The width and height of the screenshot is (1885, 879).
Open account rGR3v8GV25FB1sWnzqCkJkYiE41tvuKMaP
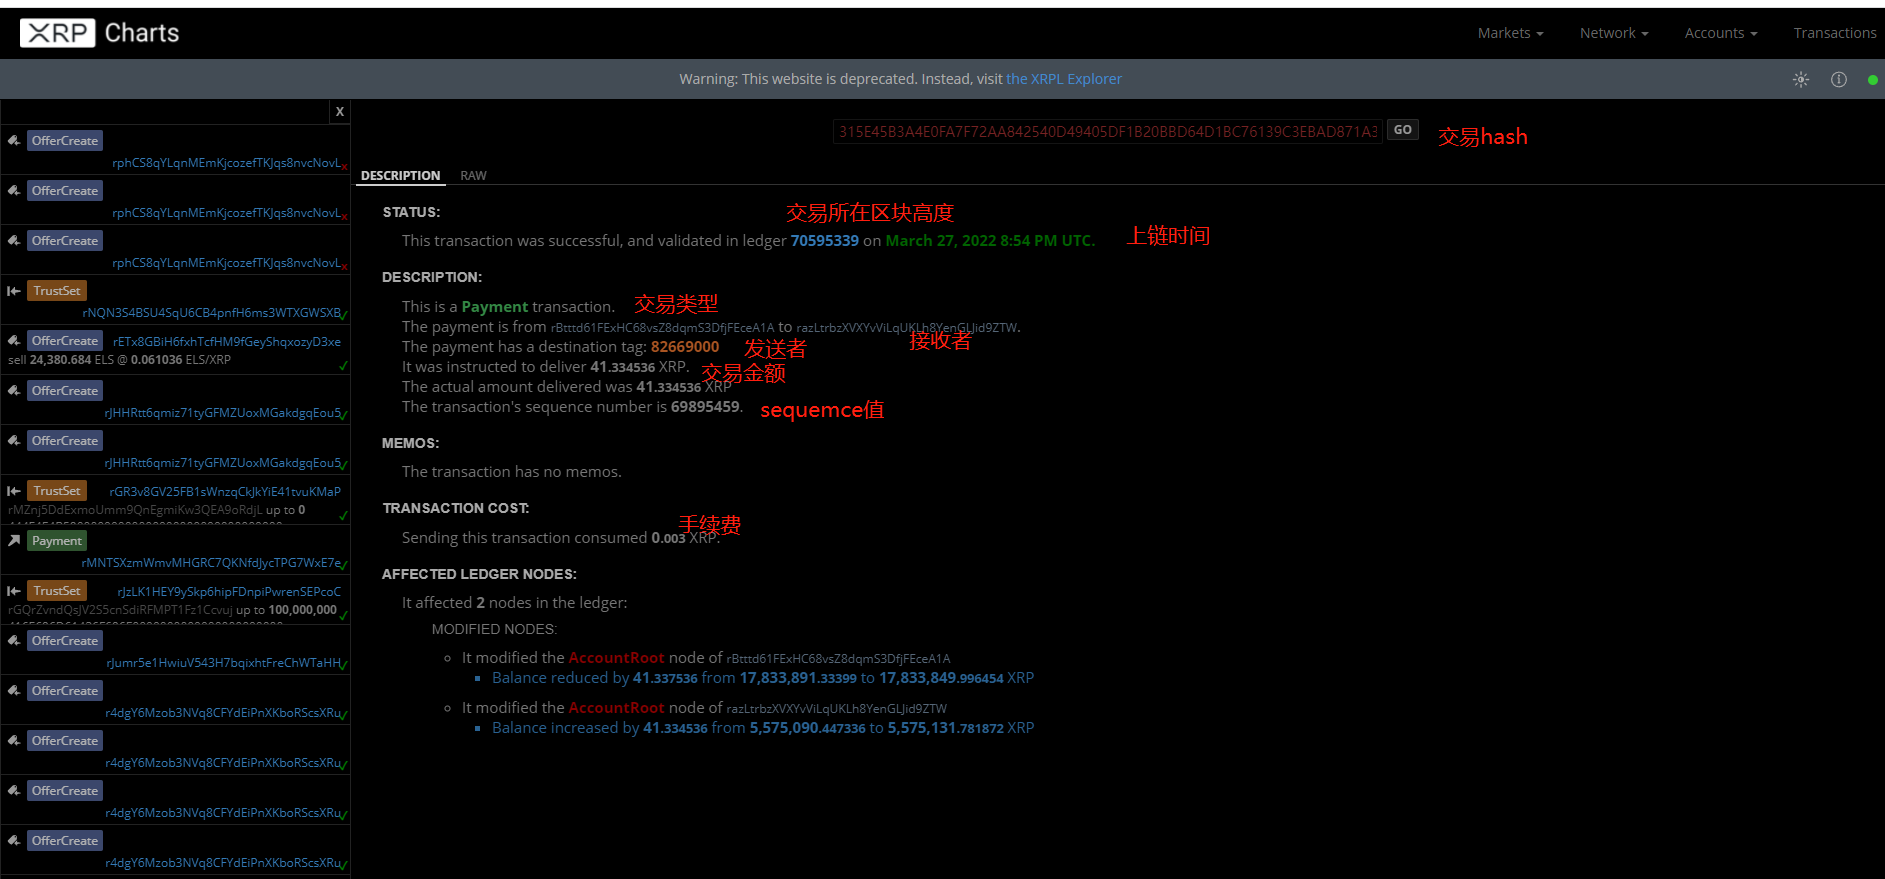[225, 492]
